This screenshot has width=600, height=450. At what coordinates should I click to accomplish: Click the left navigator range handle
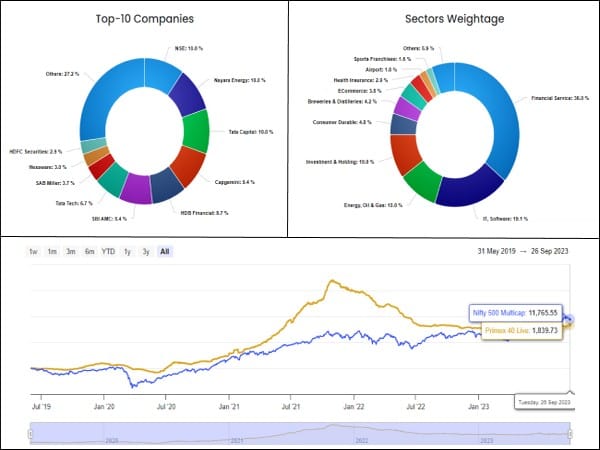[31, 434]
